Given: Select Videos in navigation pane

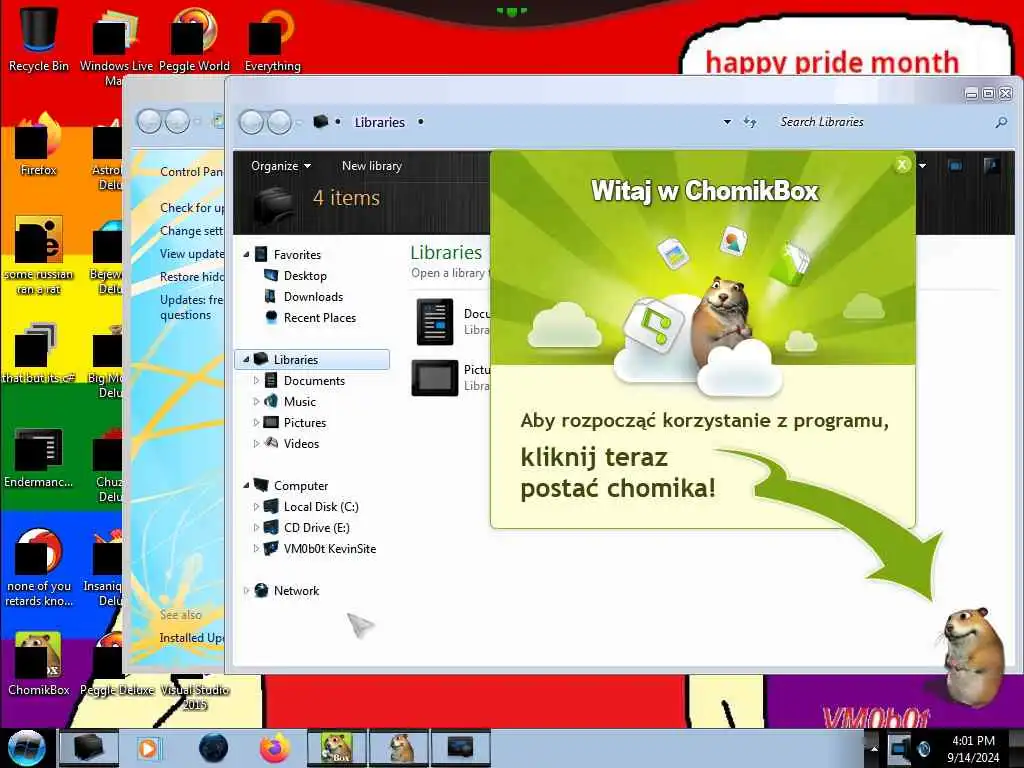Looking at the screenshot, I should point(301,443).
